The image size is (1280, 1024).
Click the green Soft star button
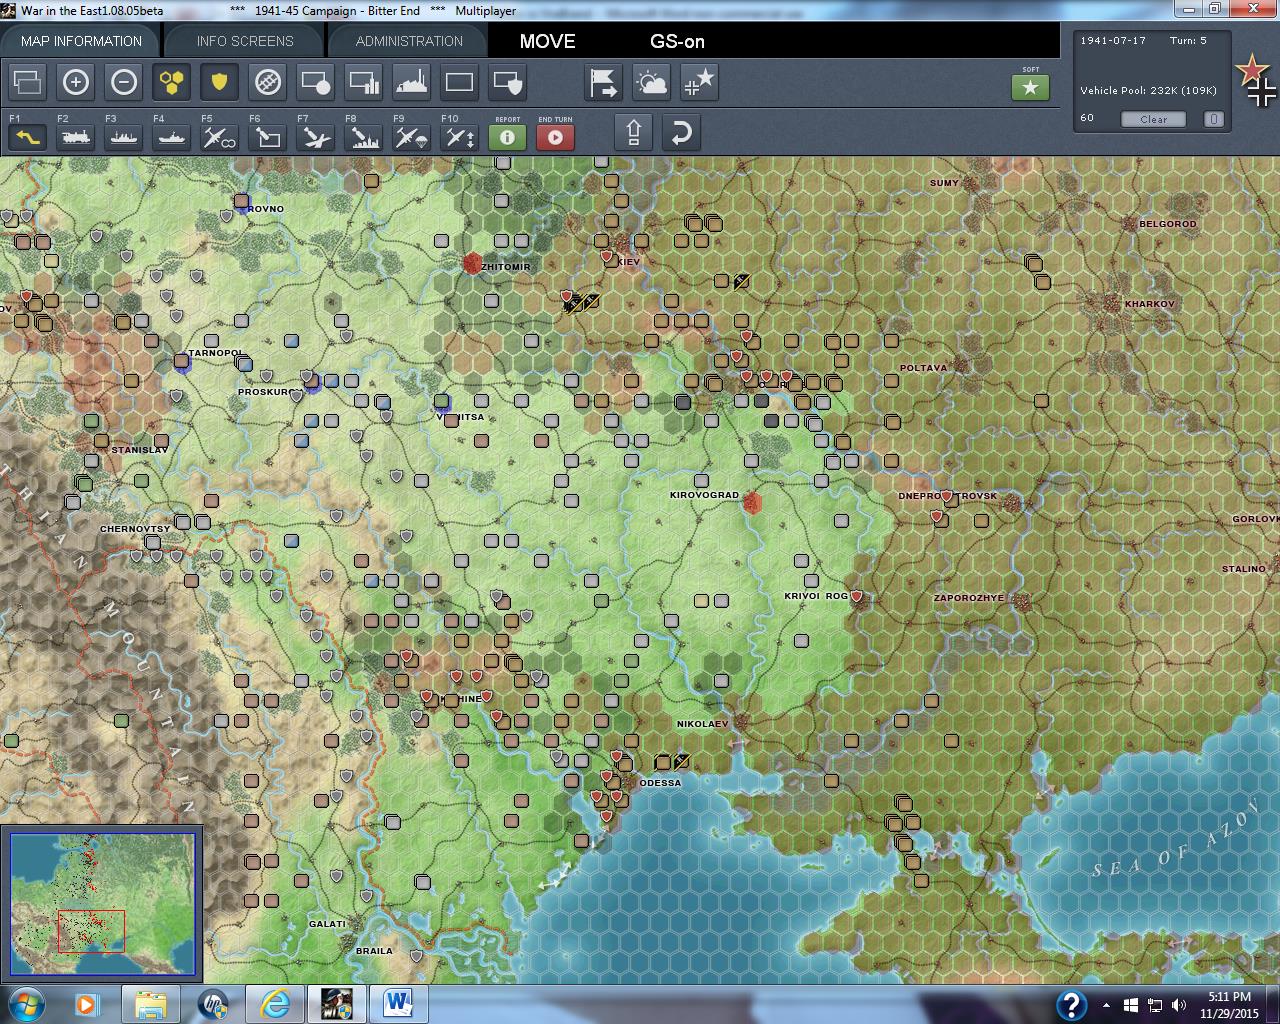(x=1031, y=87)
